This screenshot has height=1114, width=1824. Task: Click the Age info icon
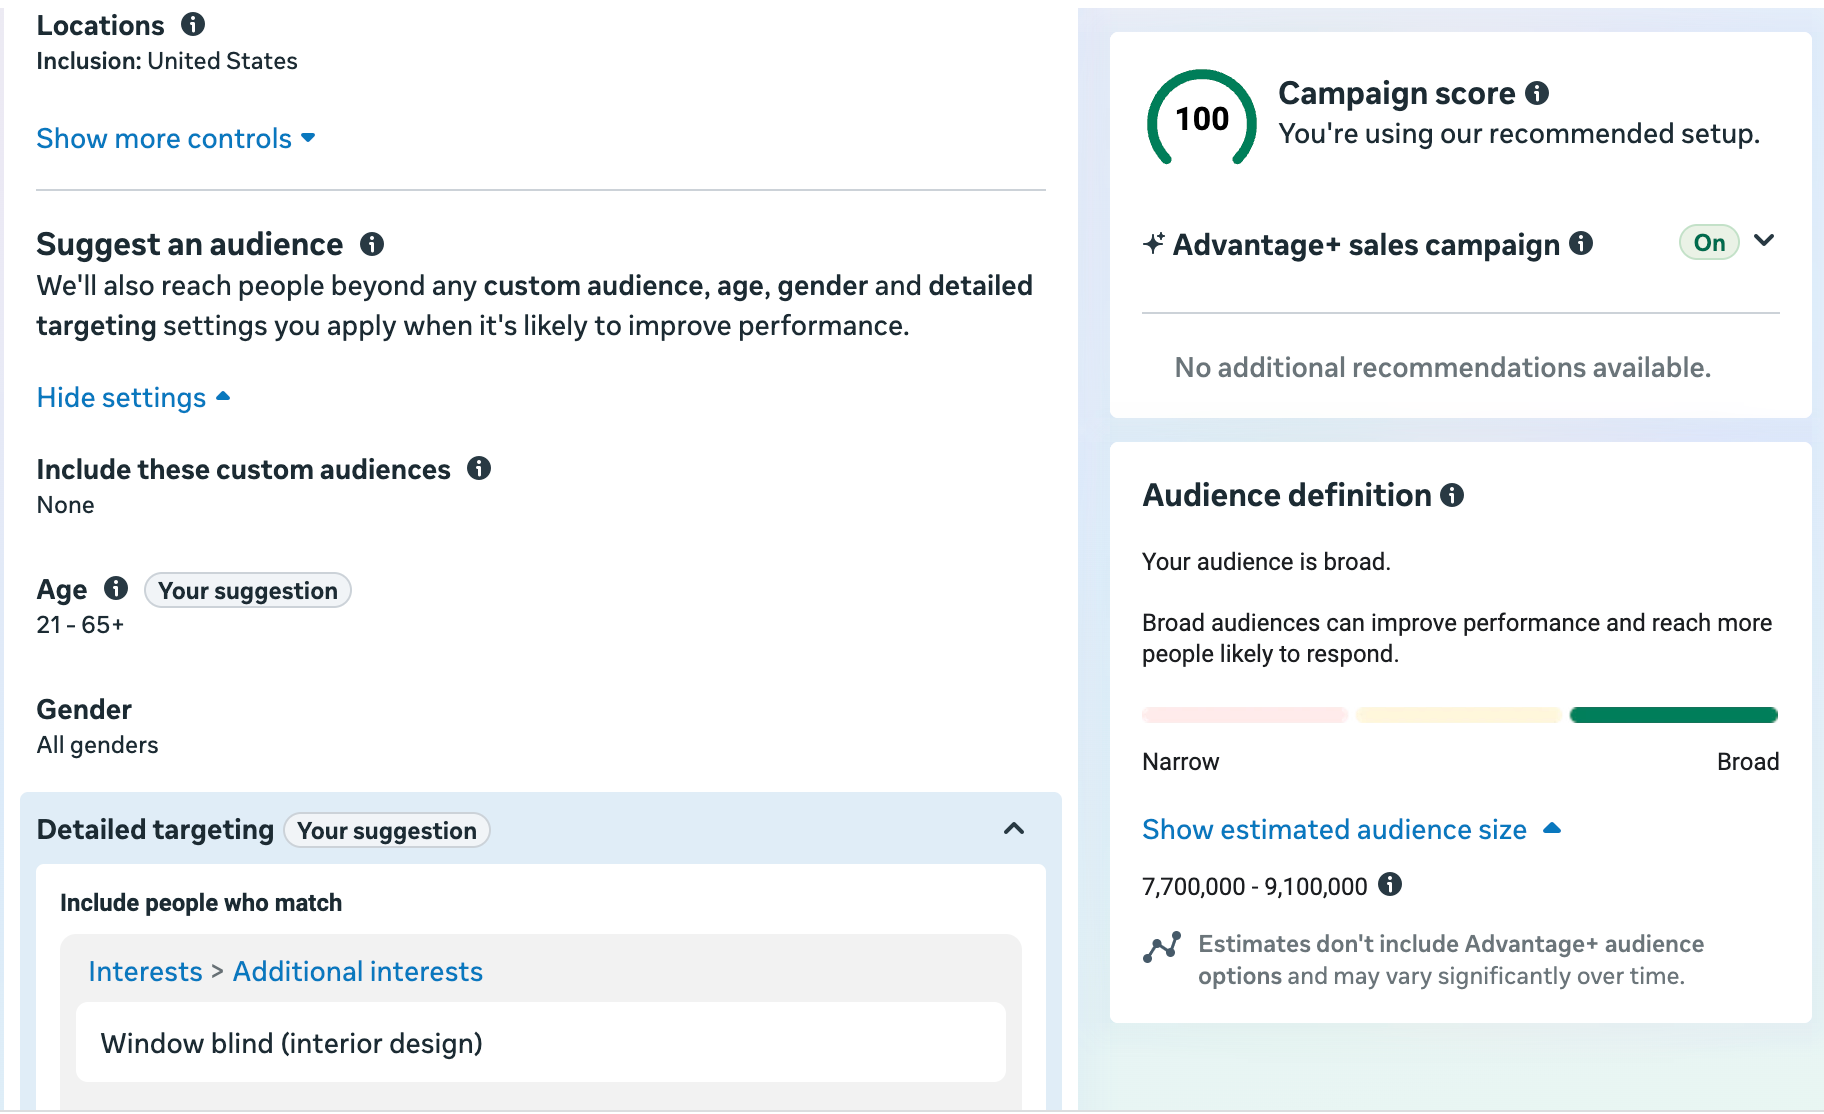pos(116,588)
